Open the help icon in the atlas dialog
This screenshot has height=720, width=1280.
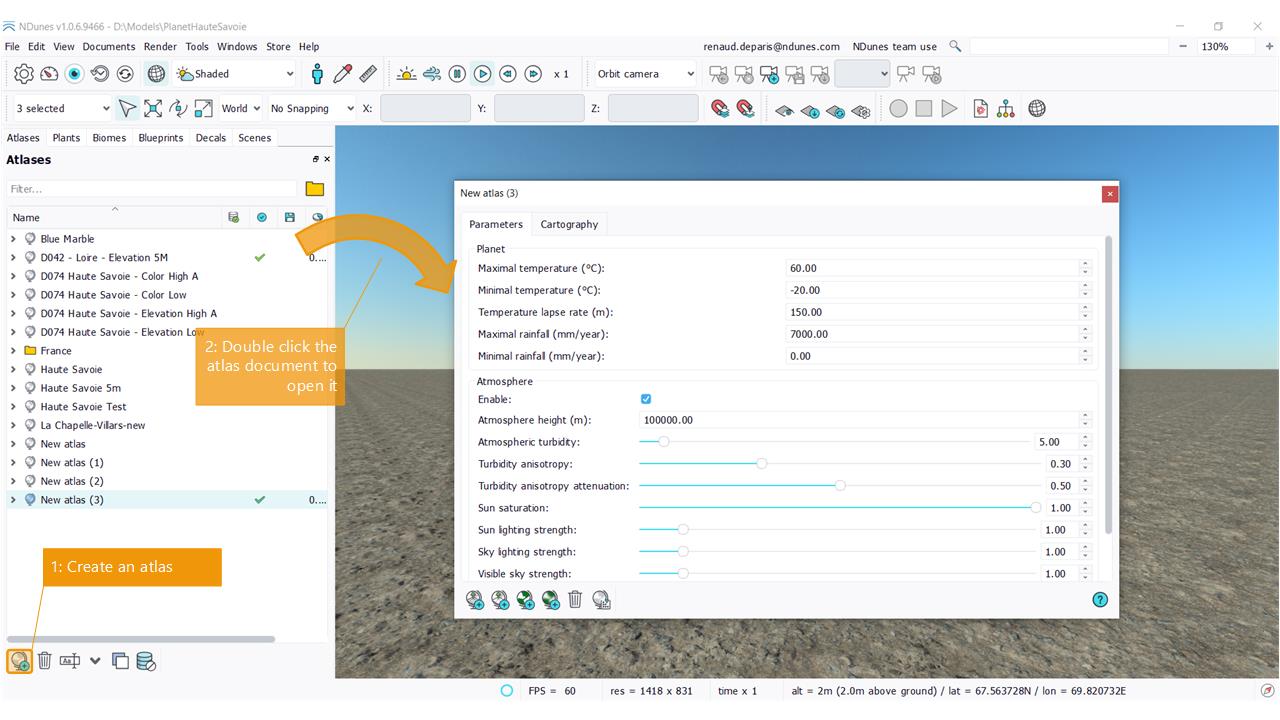[1100, 600]
